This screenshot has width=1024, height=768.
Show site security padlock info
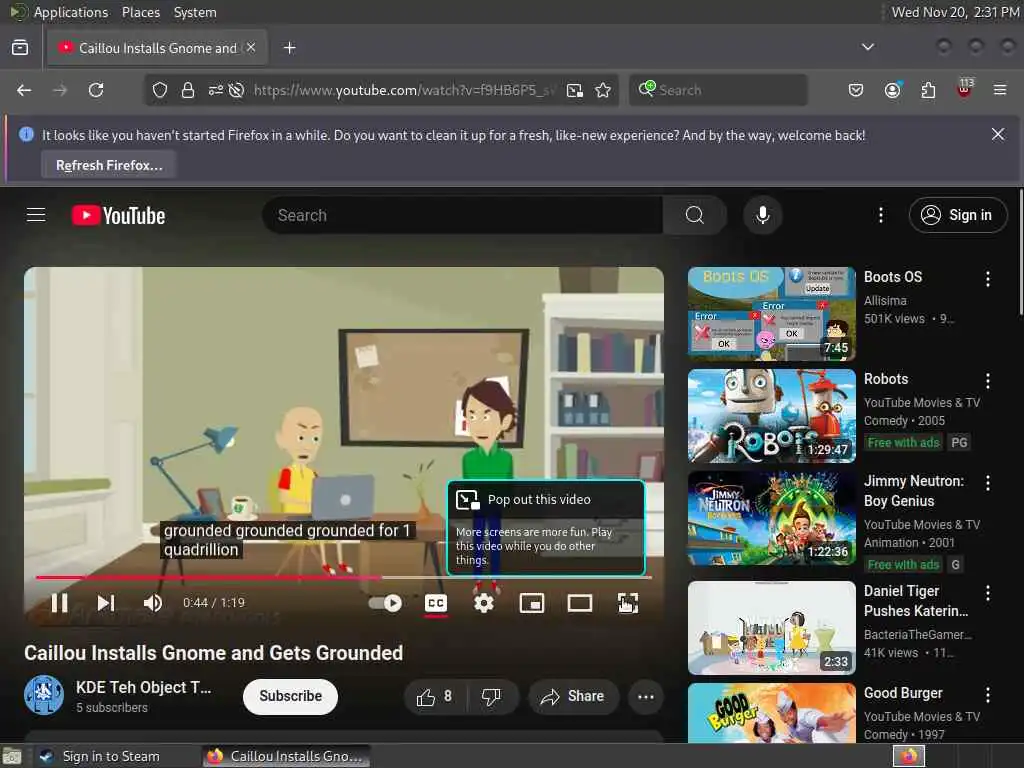click(188, 90)
